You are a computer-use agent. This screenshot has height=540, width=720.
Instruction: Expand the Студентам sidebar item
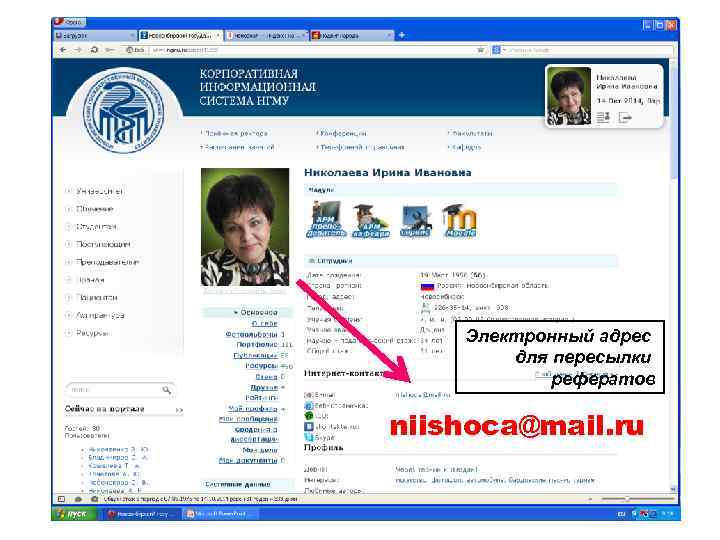[68, 226]
